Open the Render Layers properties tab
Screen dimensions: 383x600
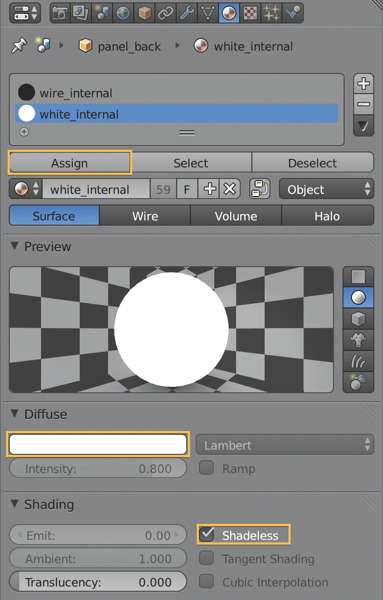80,13
